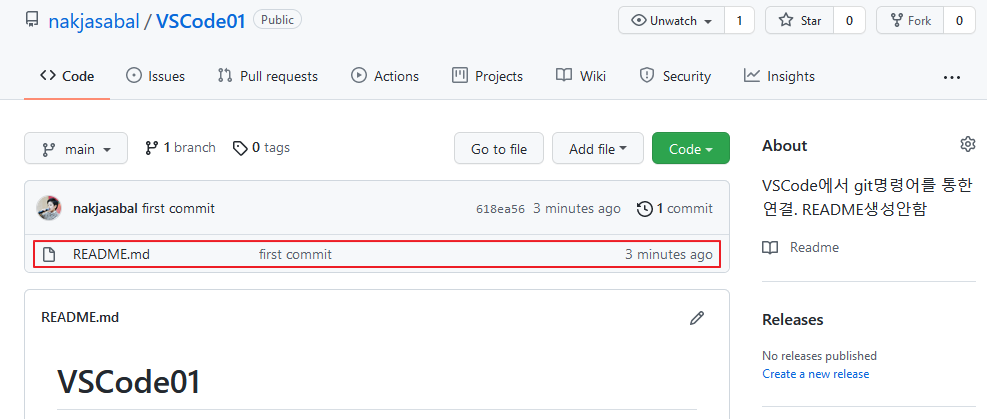
Task: View the 0 tags link
Action: (x=261, y=148)
